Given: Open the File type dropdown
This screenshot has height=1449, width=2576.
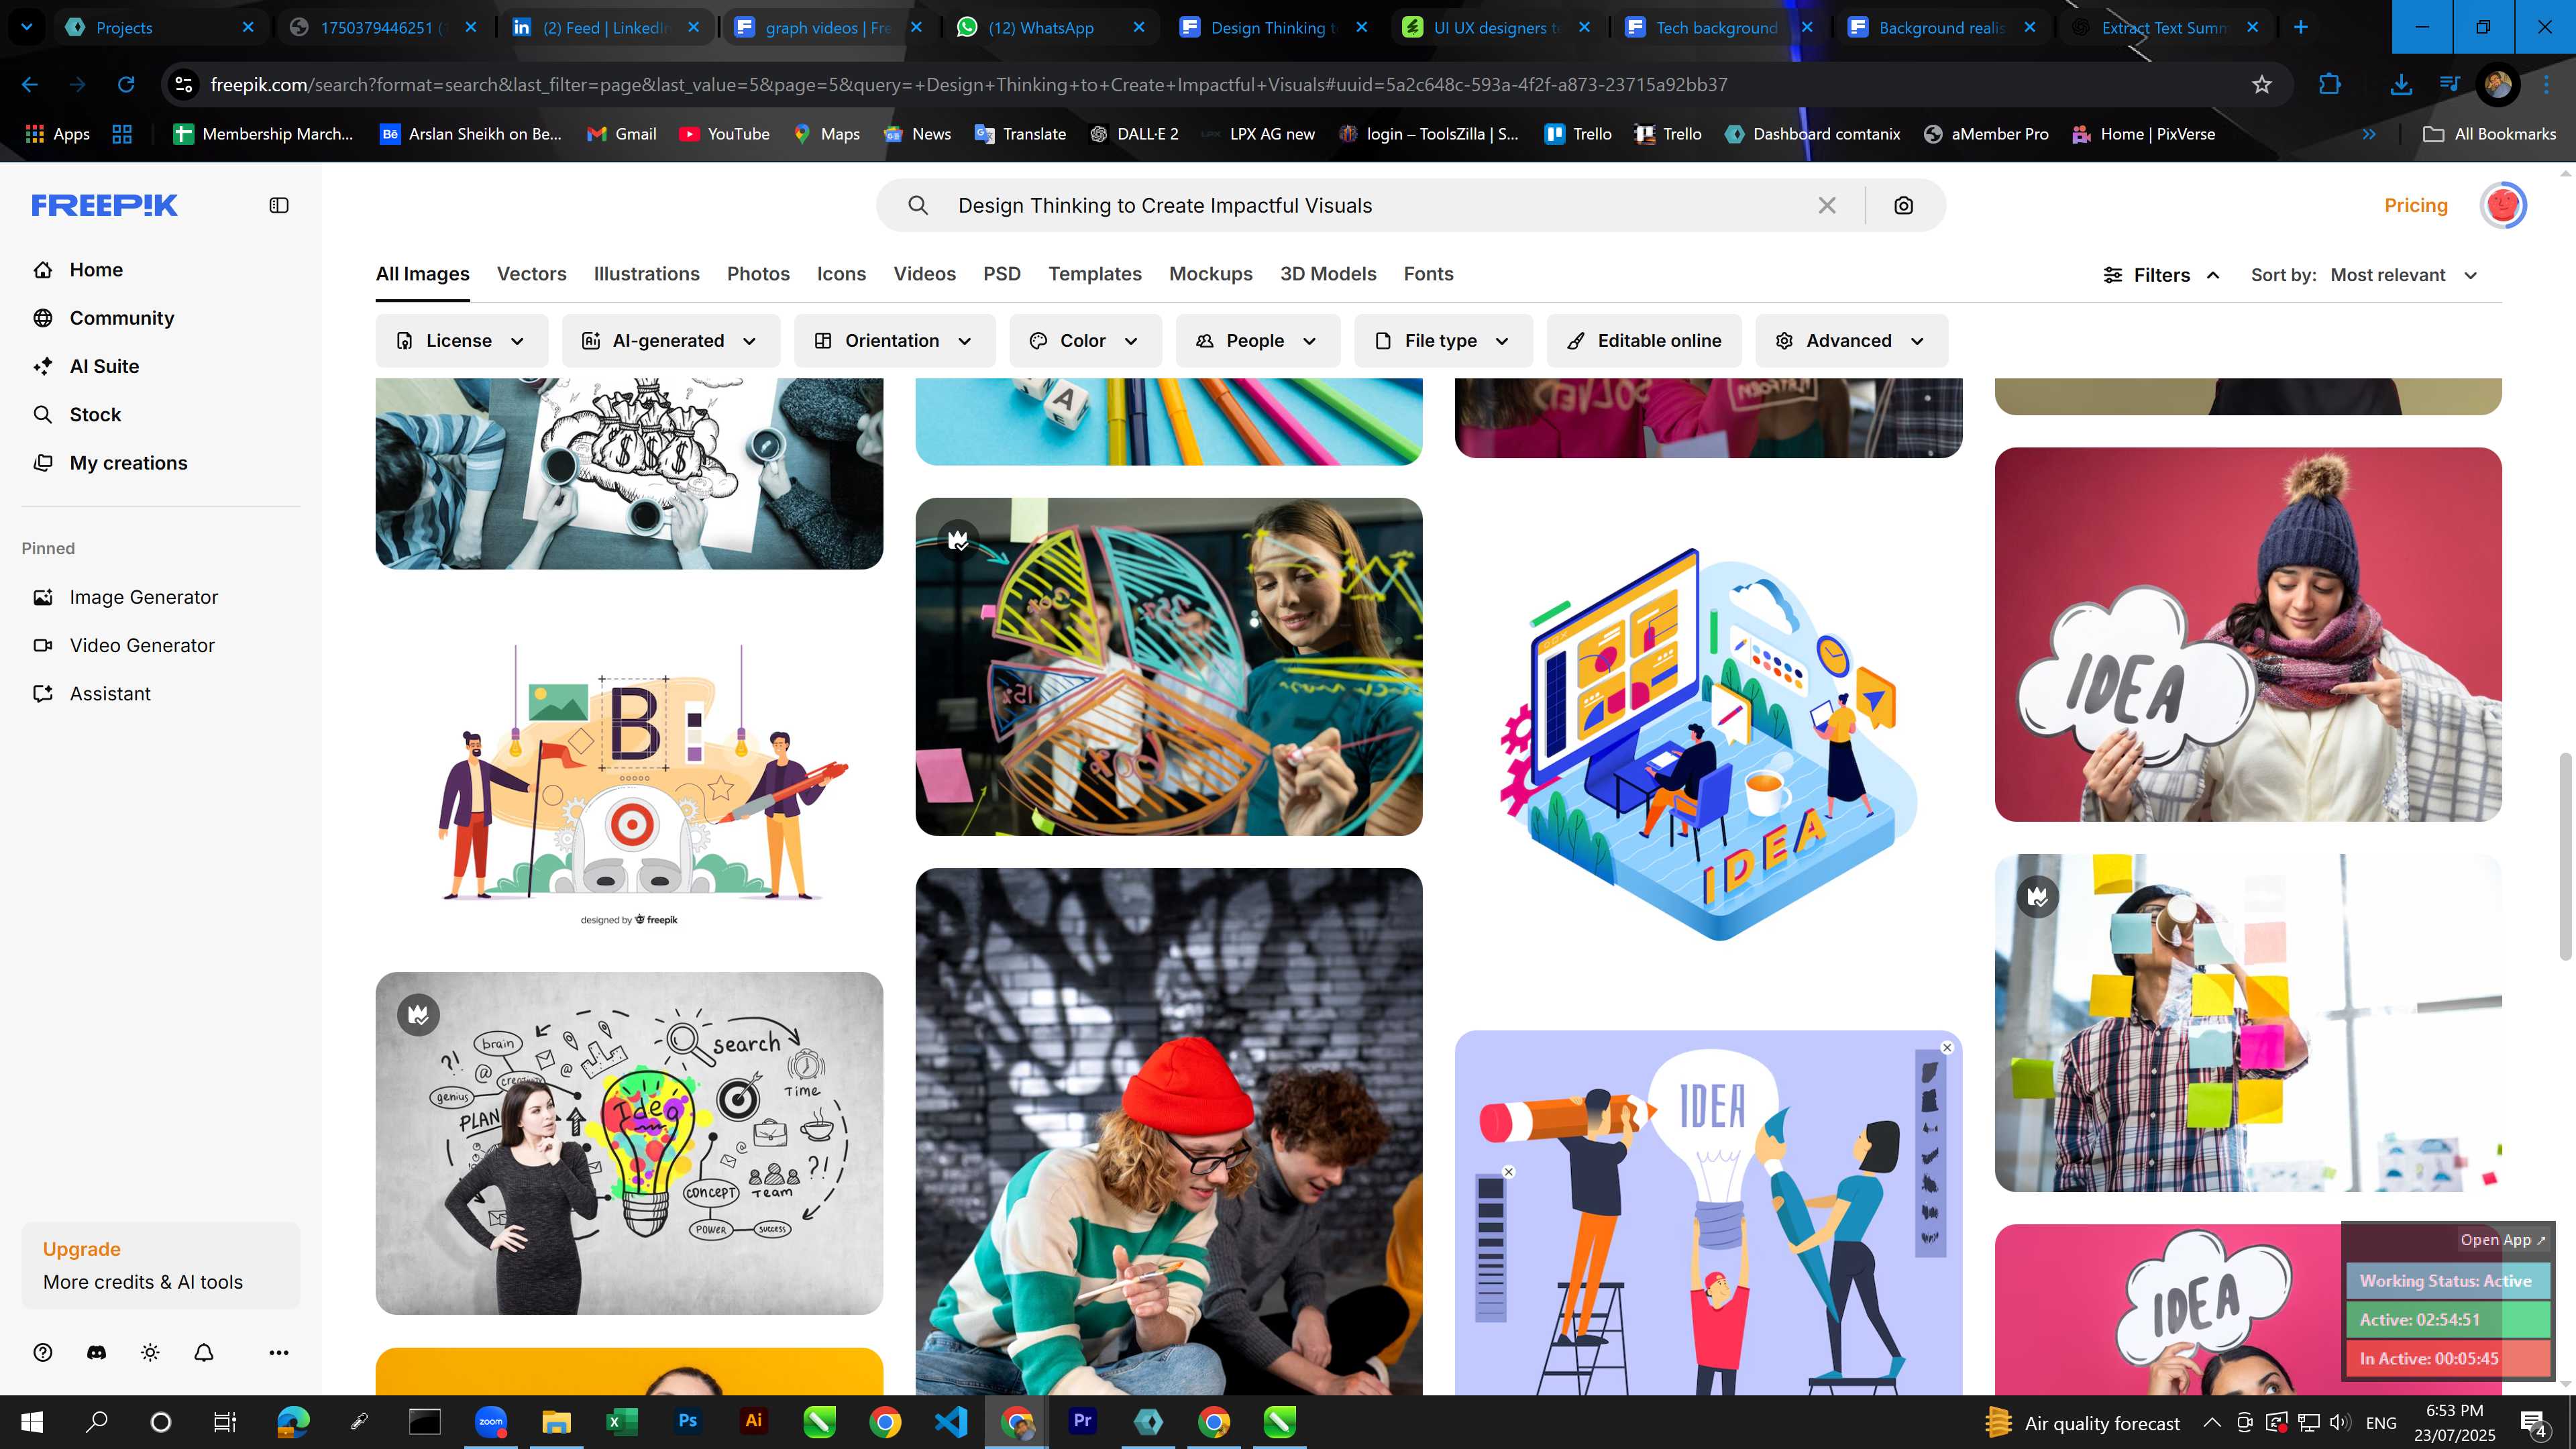Looking at the screenshot, I should point(1442,341).
